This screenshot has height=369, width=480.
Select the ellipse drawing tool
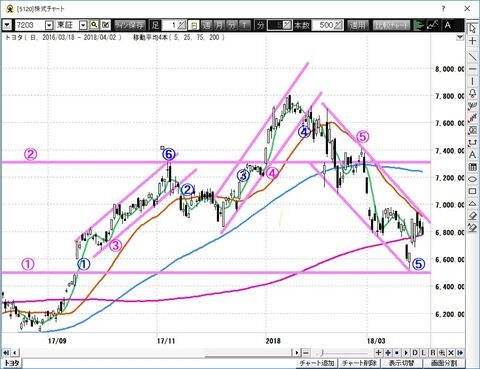[x=472, y=179]
